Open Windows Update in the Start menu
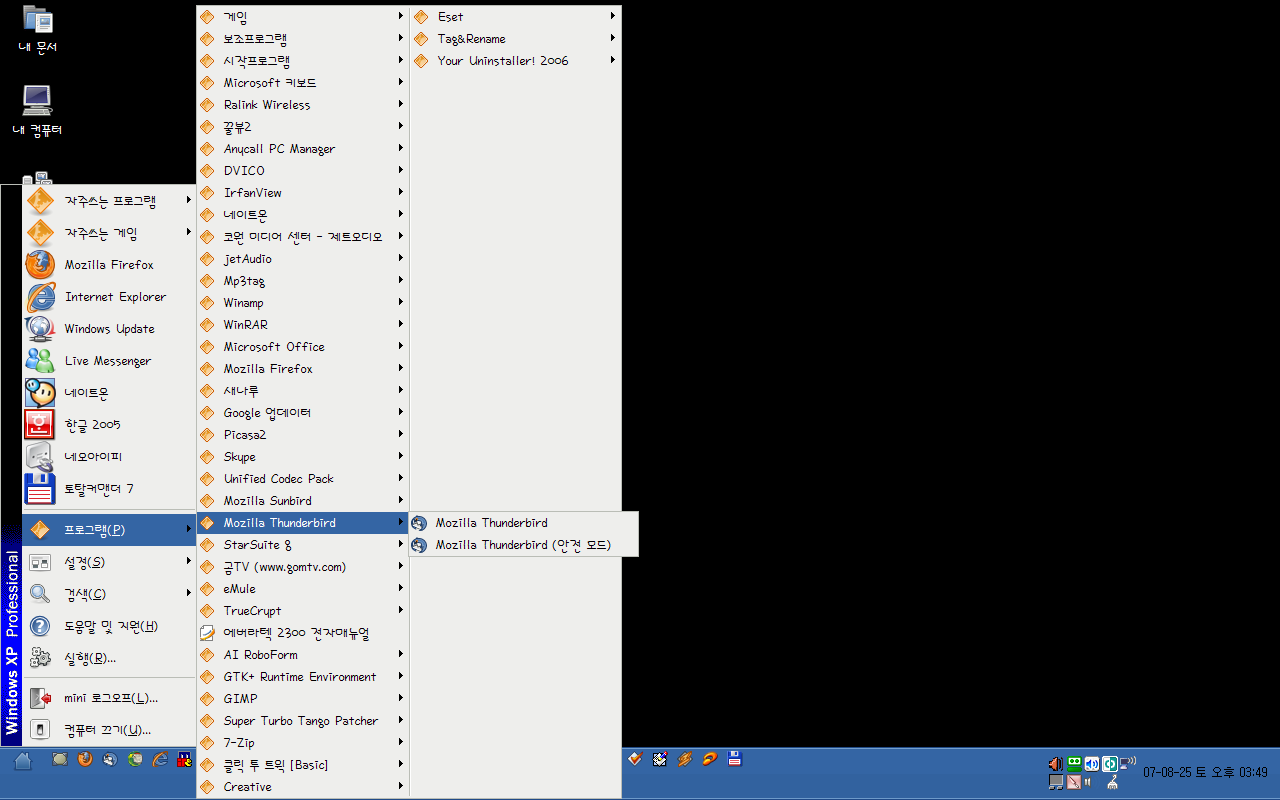 109,329
